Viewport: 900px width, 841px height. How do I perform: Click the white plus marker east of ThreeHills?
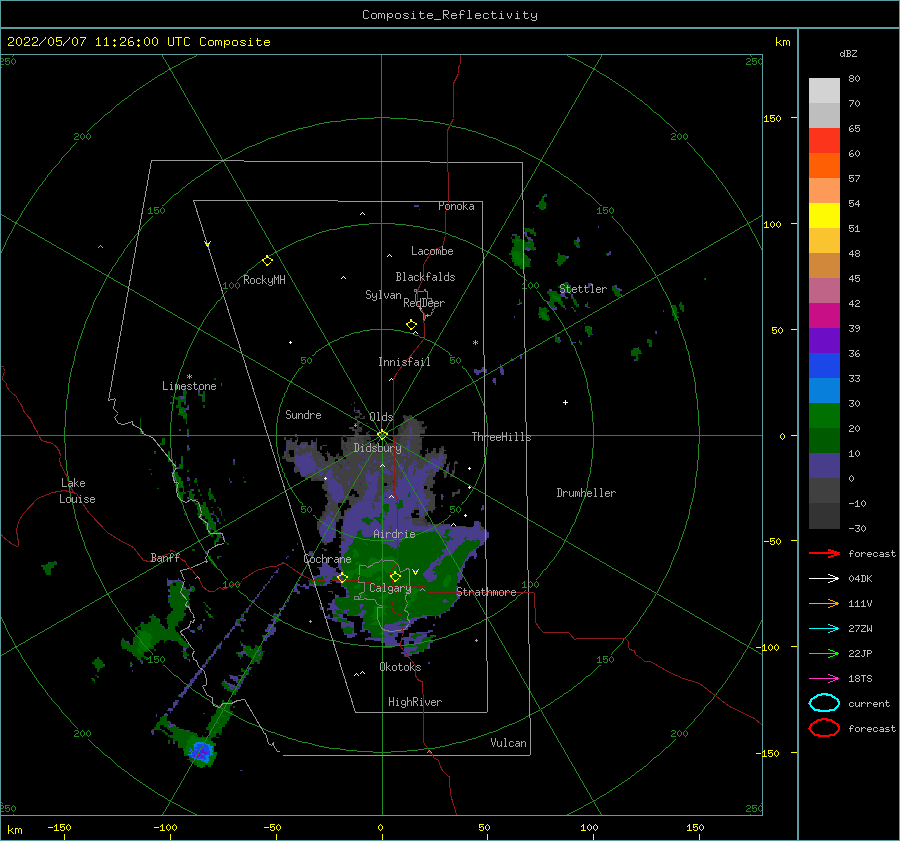click(x=565, y=402)
